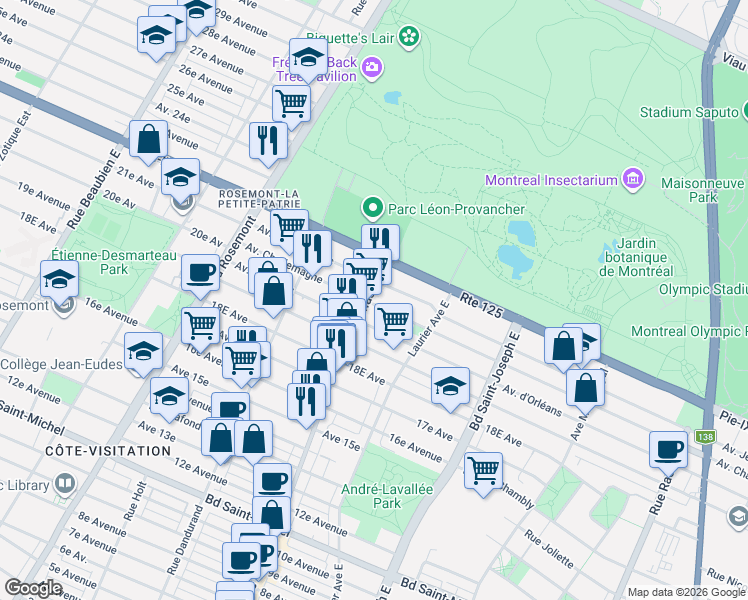This screenshot has height=600, width=748.
Task: Click the Laurier Ave E street label
Action: [x=428, y=329]
